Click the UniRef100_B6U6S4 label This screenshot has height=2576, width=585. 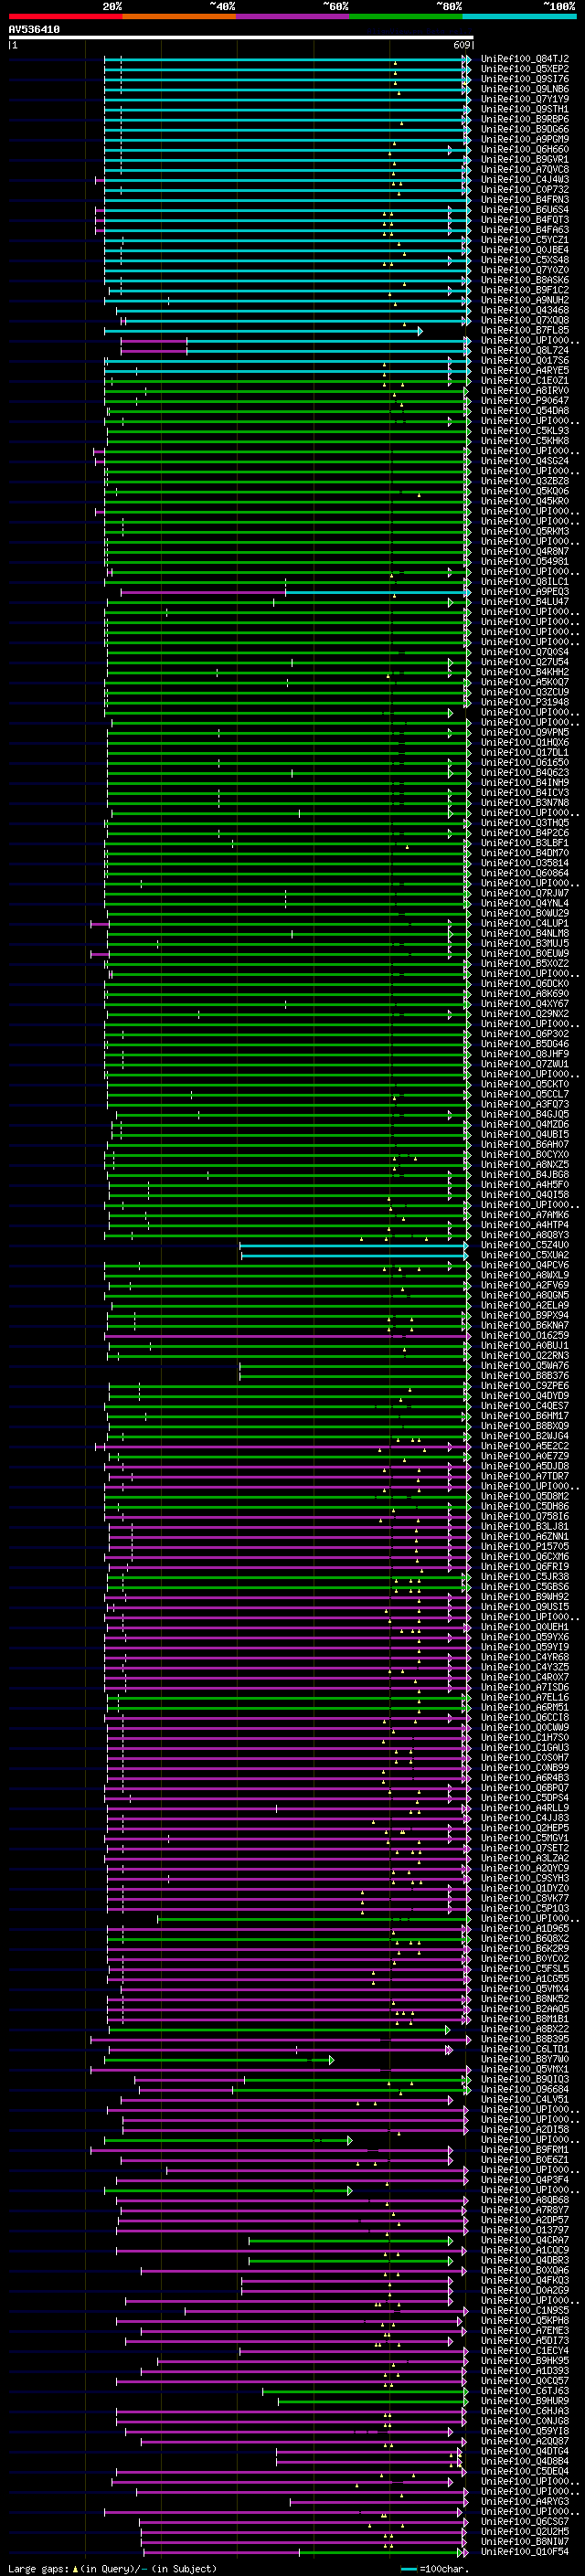point(525,210)
